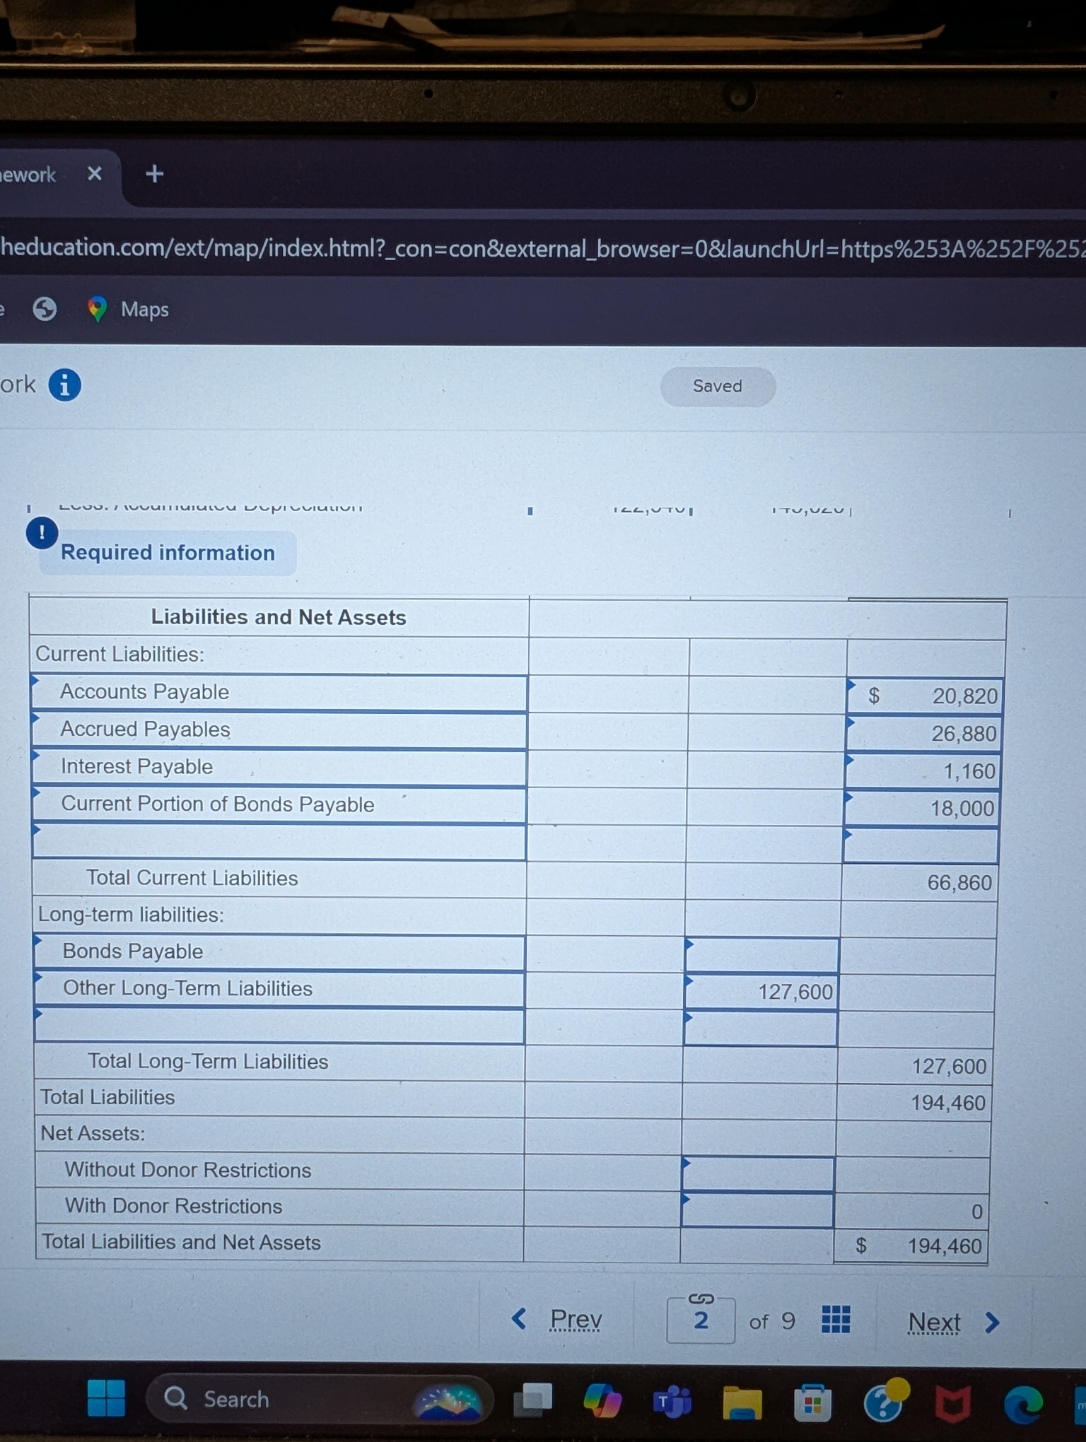Open the blank current liabilities label dropdown
The image size is (1086, 1442).
point(279,842)
